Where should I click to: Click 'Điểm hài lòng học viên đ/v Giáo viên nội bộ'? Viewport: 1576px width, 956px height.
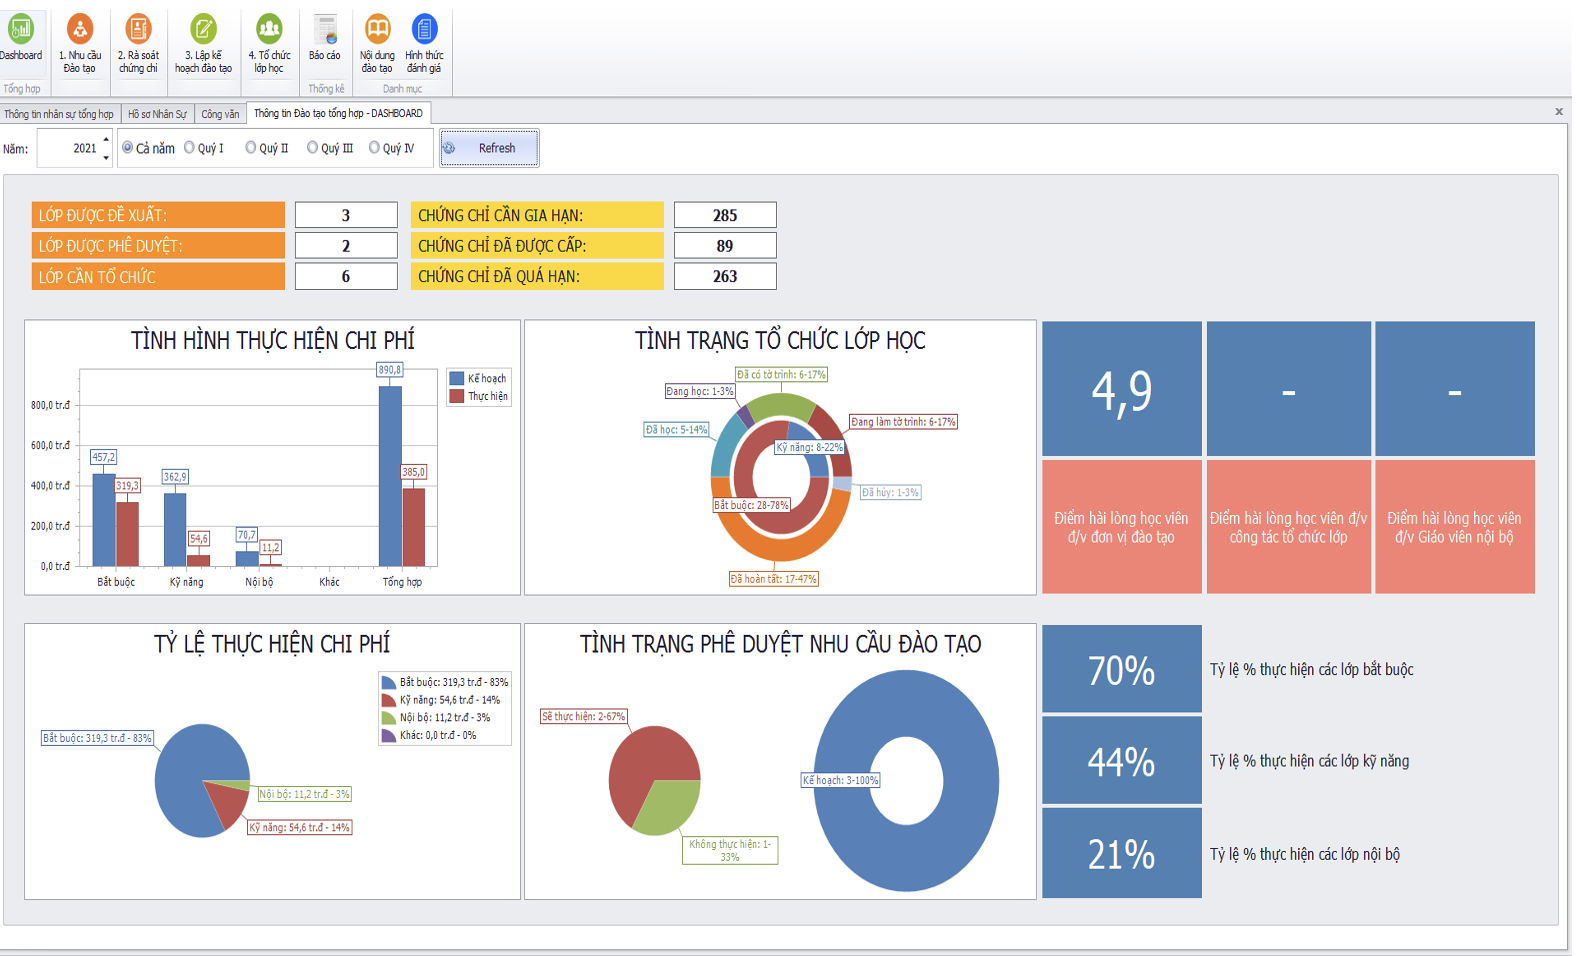(1454, 527)
